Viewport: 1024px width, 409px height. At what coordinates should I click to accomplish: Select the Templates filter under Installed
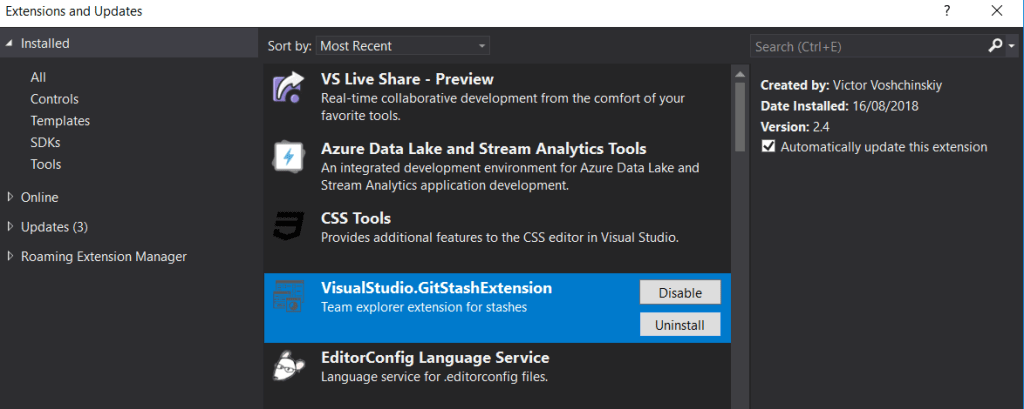pyautogui.click(x=60, y=121)
